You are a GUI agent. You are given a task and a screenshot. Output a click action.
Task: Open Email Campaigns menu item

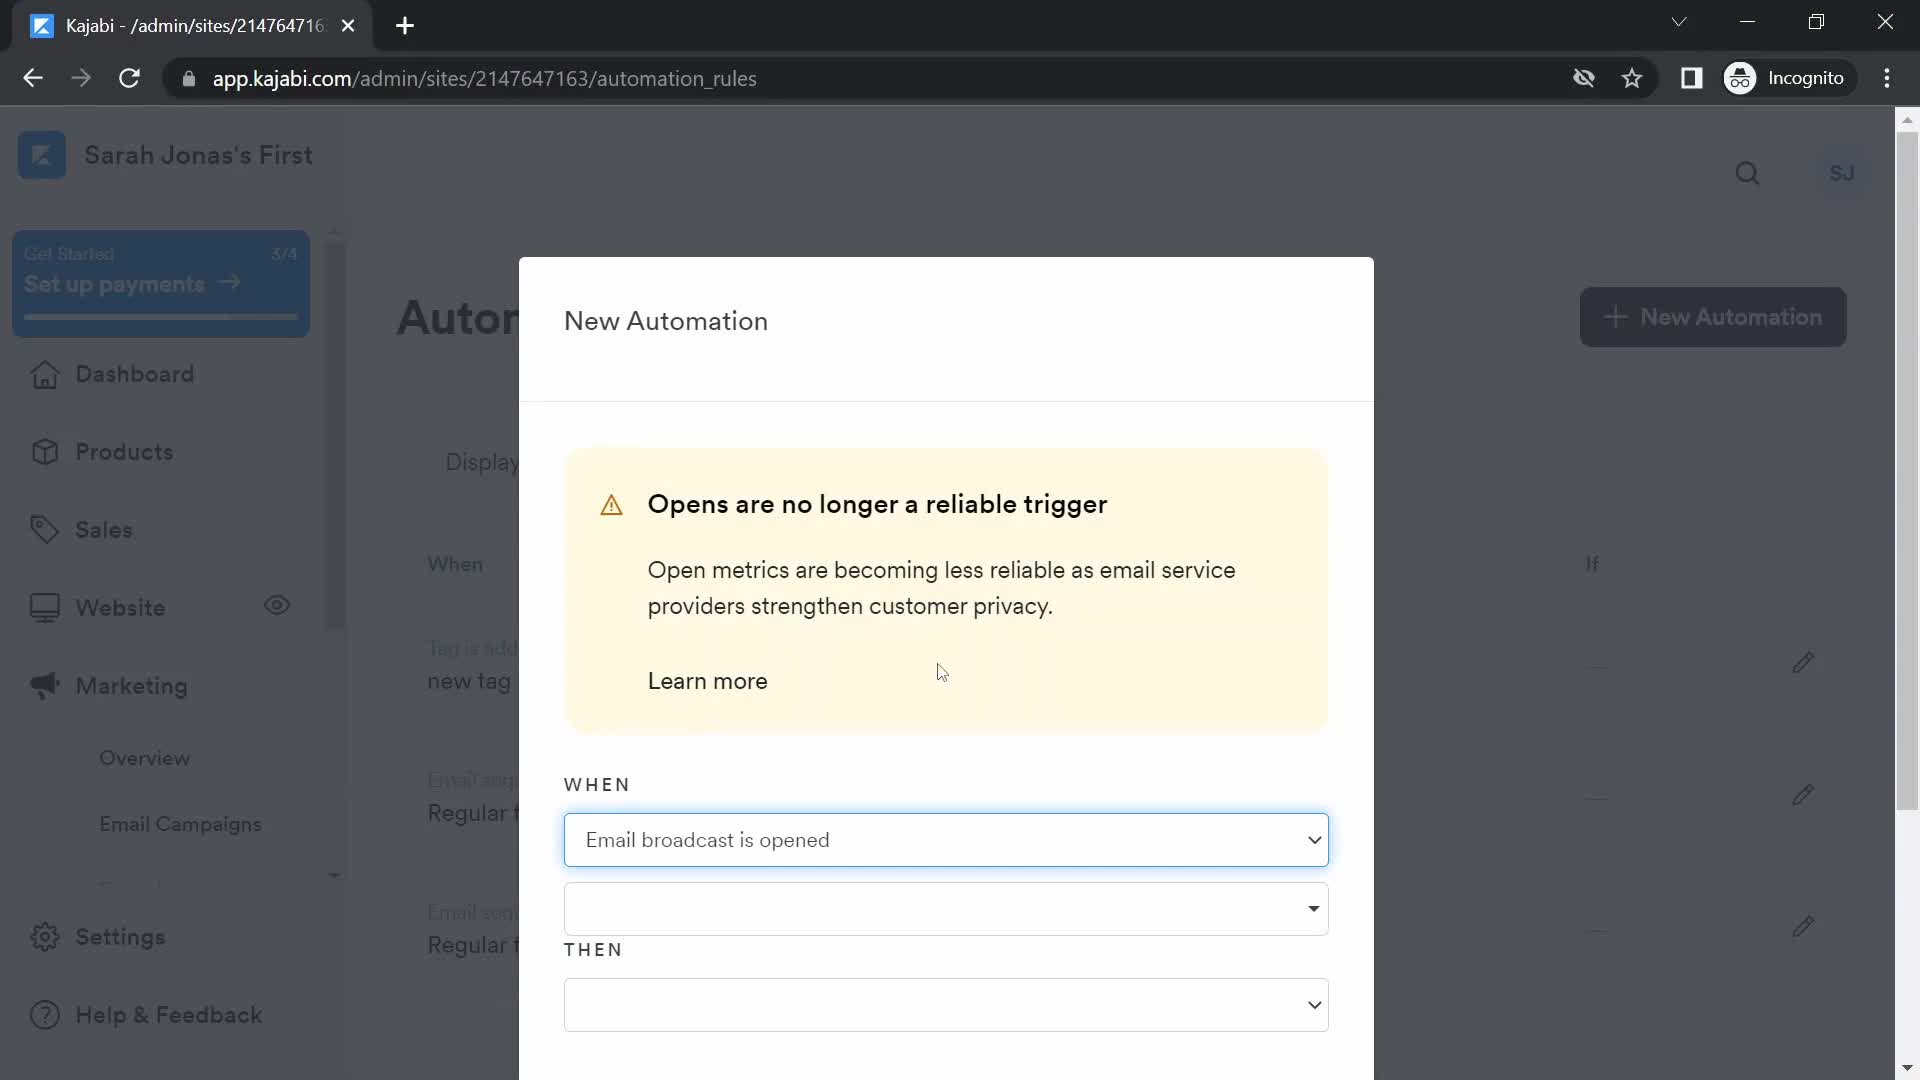point(182,824)
